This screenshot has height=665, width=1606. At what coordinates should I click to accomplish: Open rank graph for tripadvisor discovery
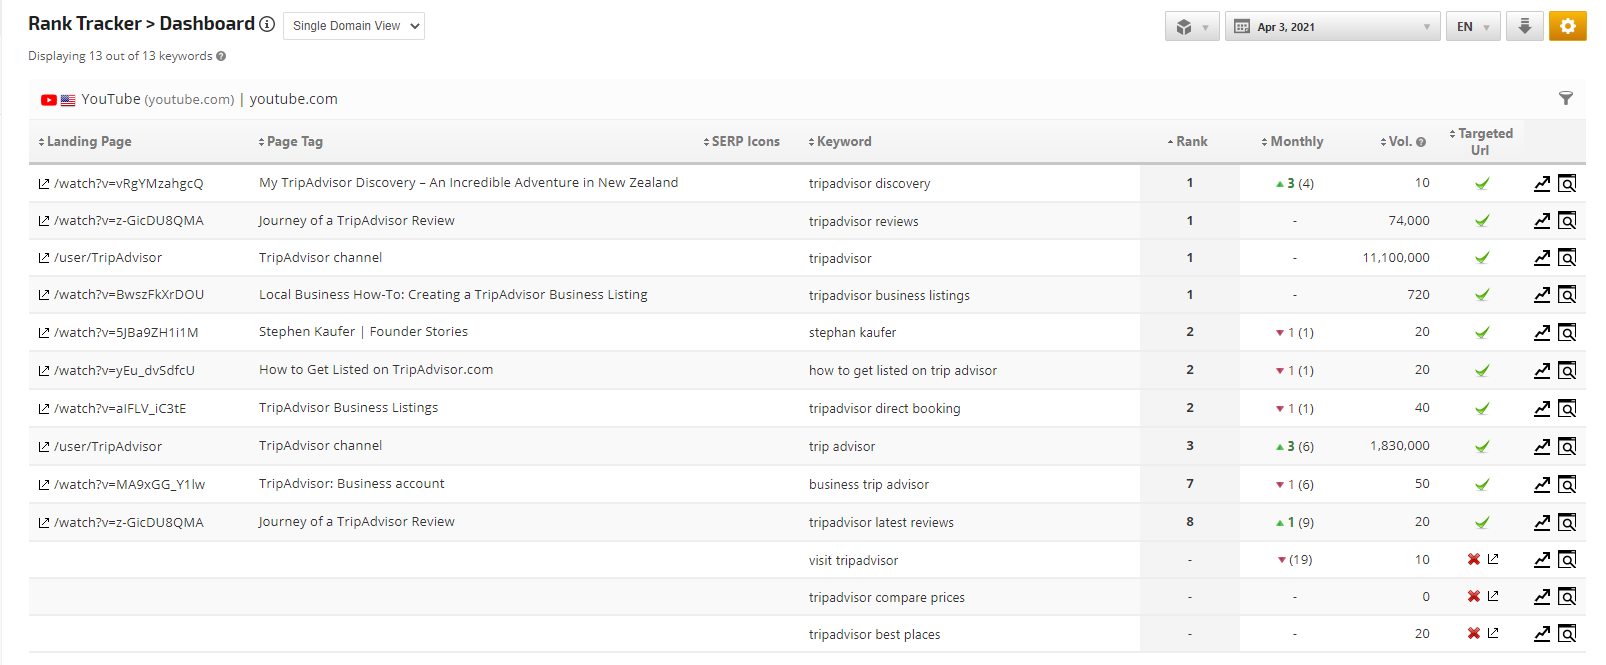1542,183
